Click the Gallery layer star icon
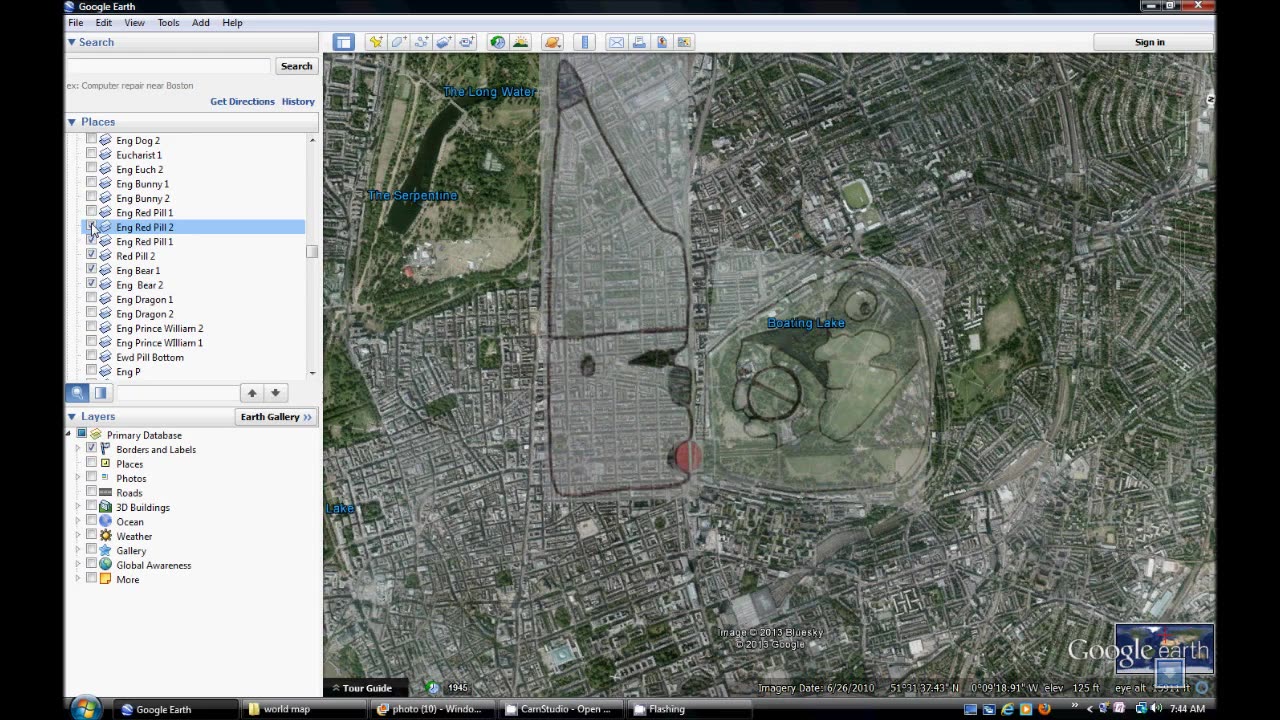 (x=105, y=550)
